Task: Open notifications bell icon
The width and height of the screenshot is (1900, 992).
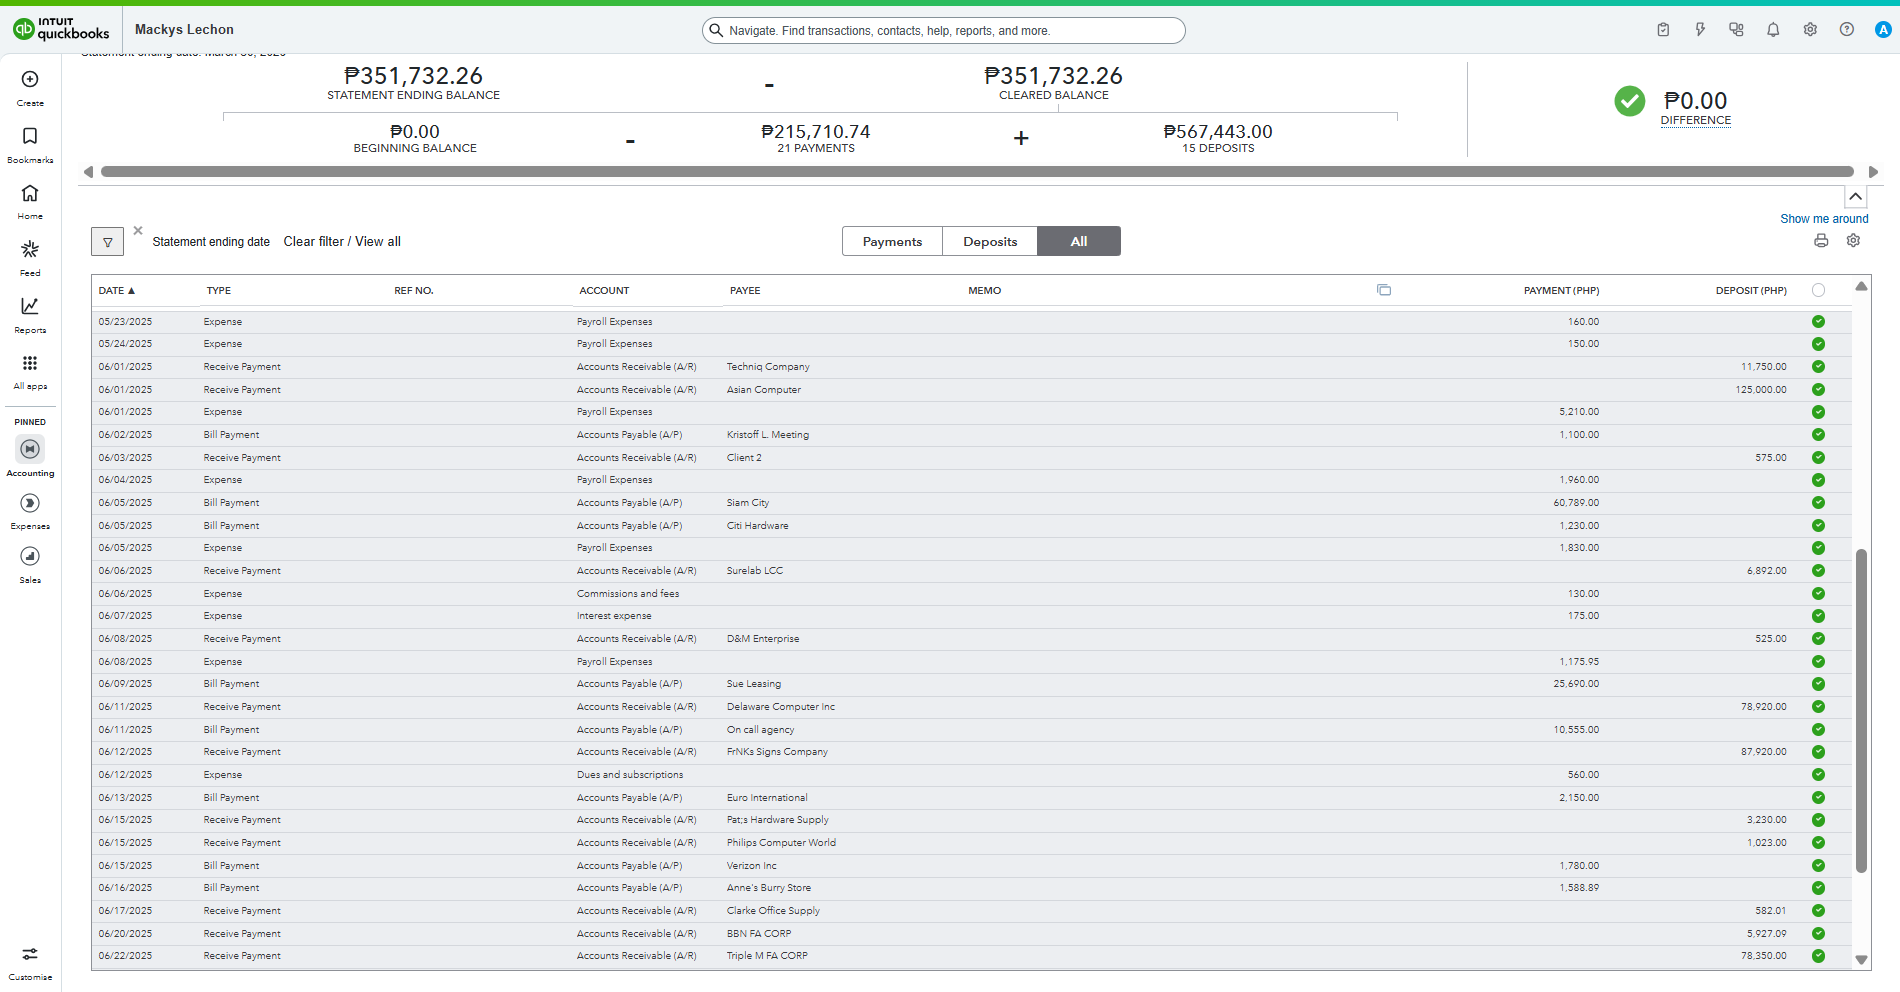Action: pos(1773,30)
